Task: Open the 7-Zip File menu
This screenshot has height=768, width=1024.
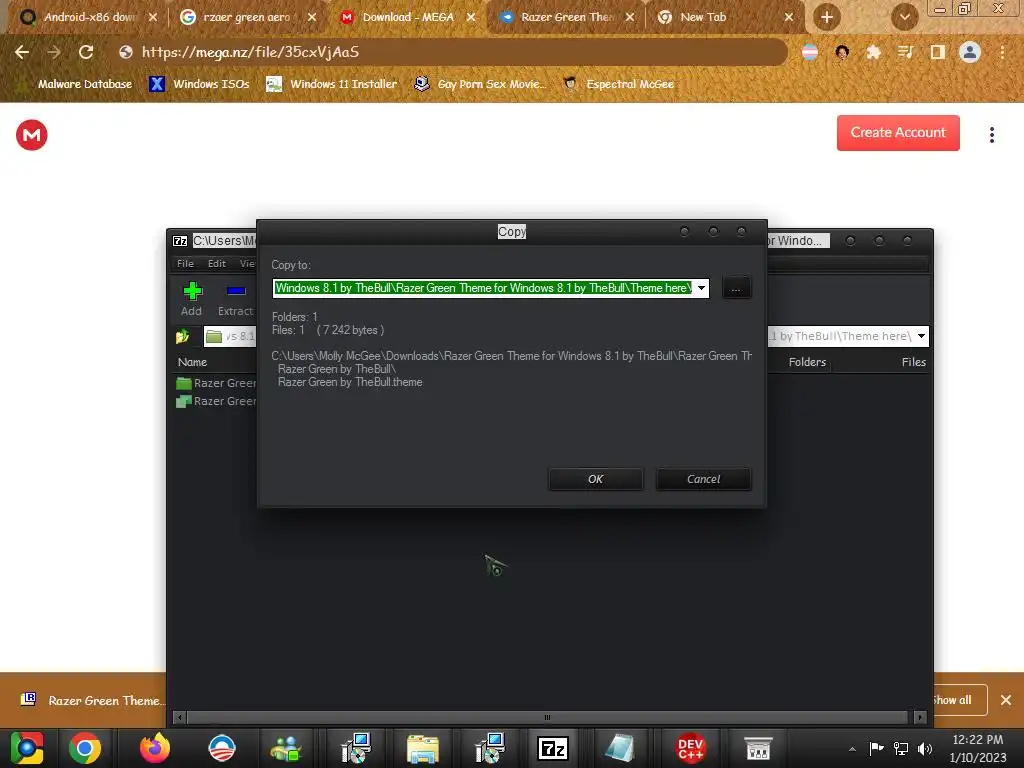Action: (185, 264)
